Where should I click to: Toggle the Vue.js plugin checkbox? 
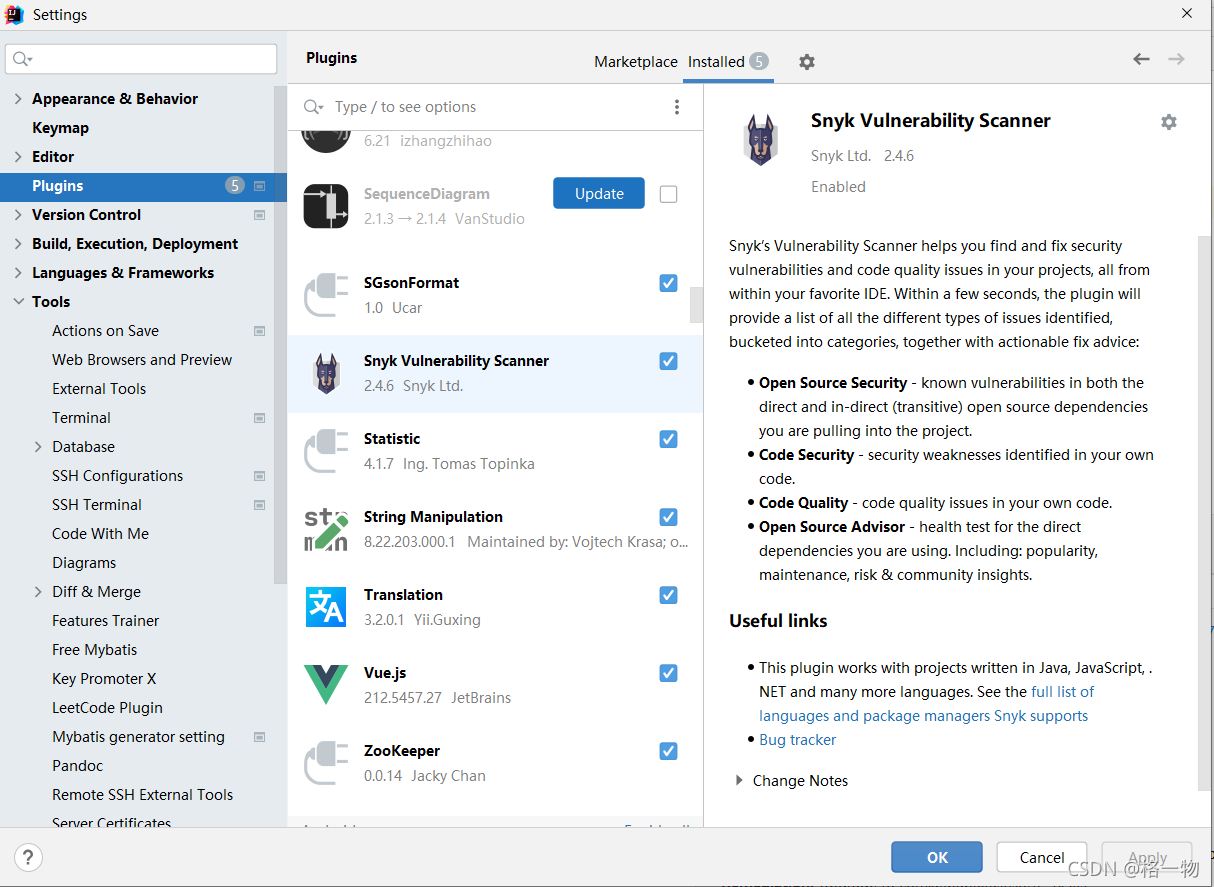[669, 673]
